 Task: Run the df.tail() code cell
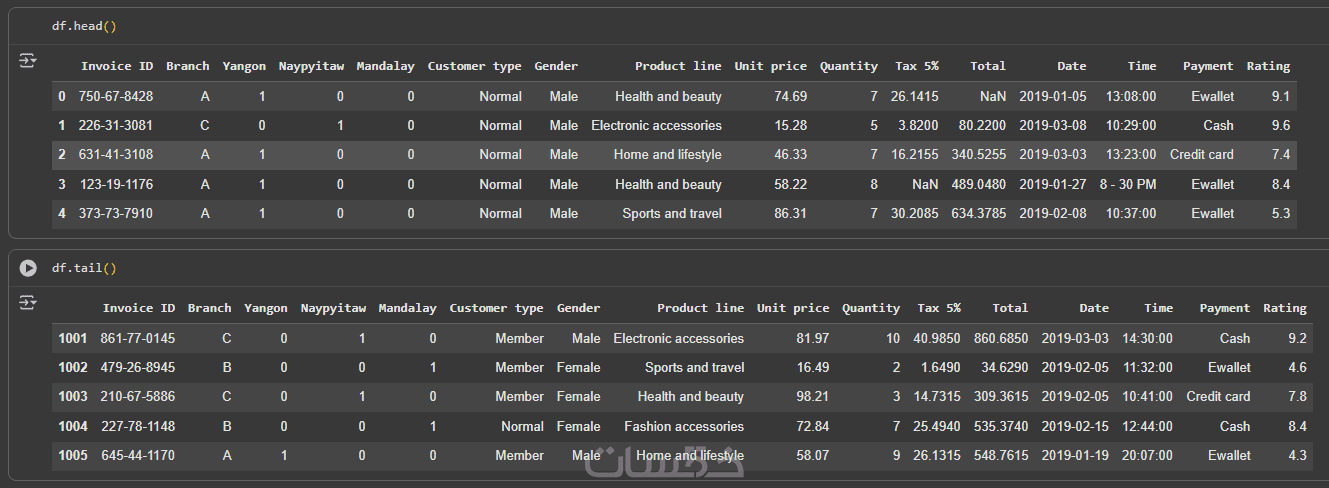(28, 268)
